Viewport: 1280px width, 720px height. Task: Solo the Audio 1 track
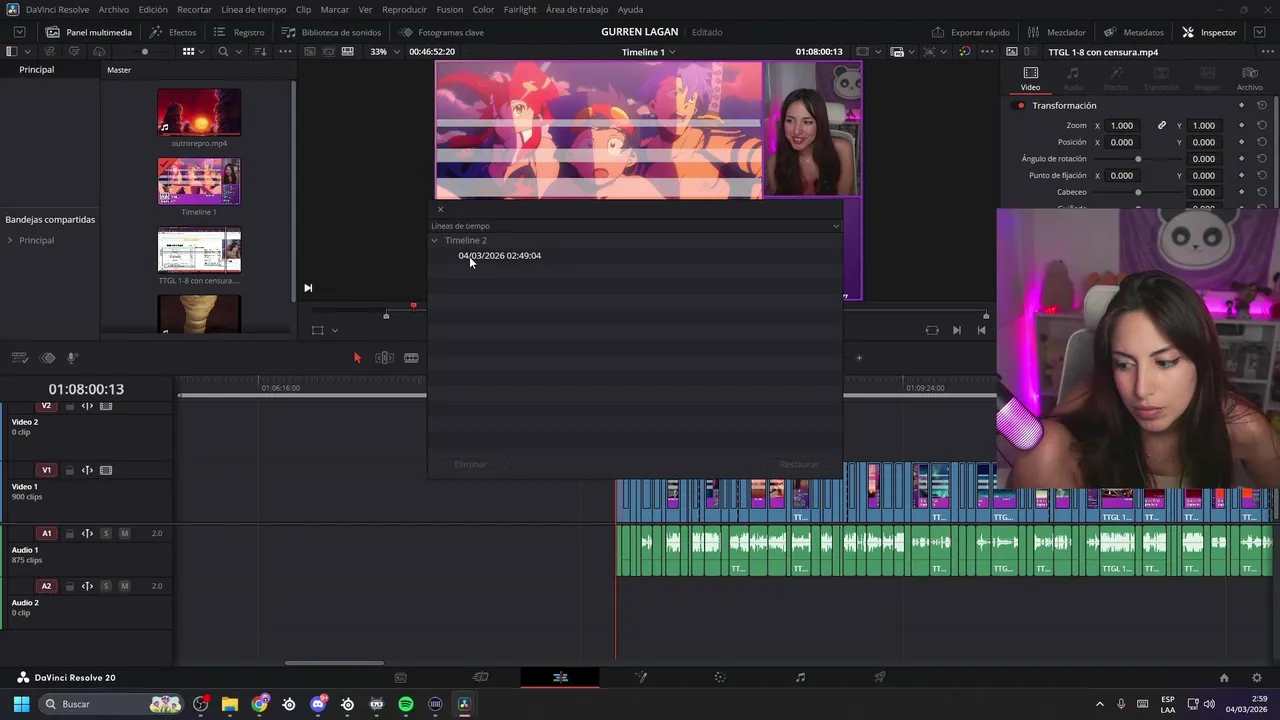pyautogui.click(x=106, y=533)
